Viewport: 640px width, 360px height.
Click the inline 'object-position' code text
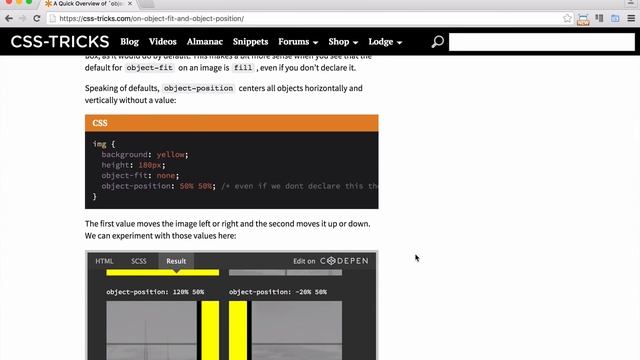click(x=198, y=88)
